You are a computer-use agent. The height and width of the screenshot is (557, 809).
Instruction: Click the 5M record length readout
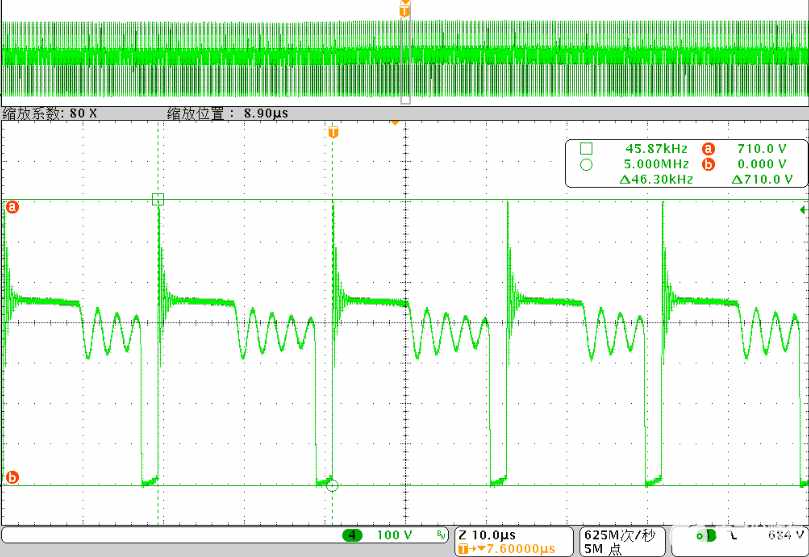[603, 549]
